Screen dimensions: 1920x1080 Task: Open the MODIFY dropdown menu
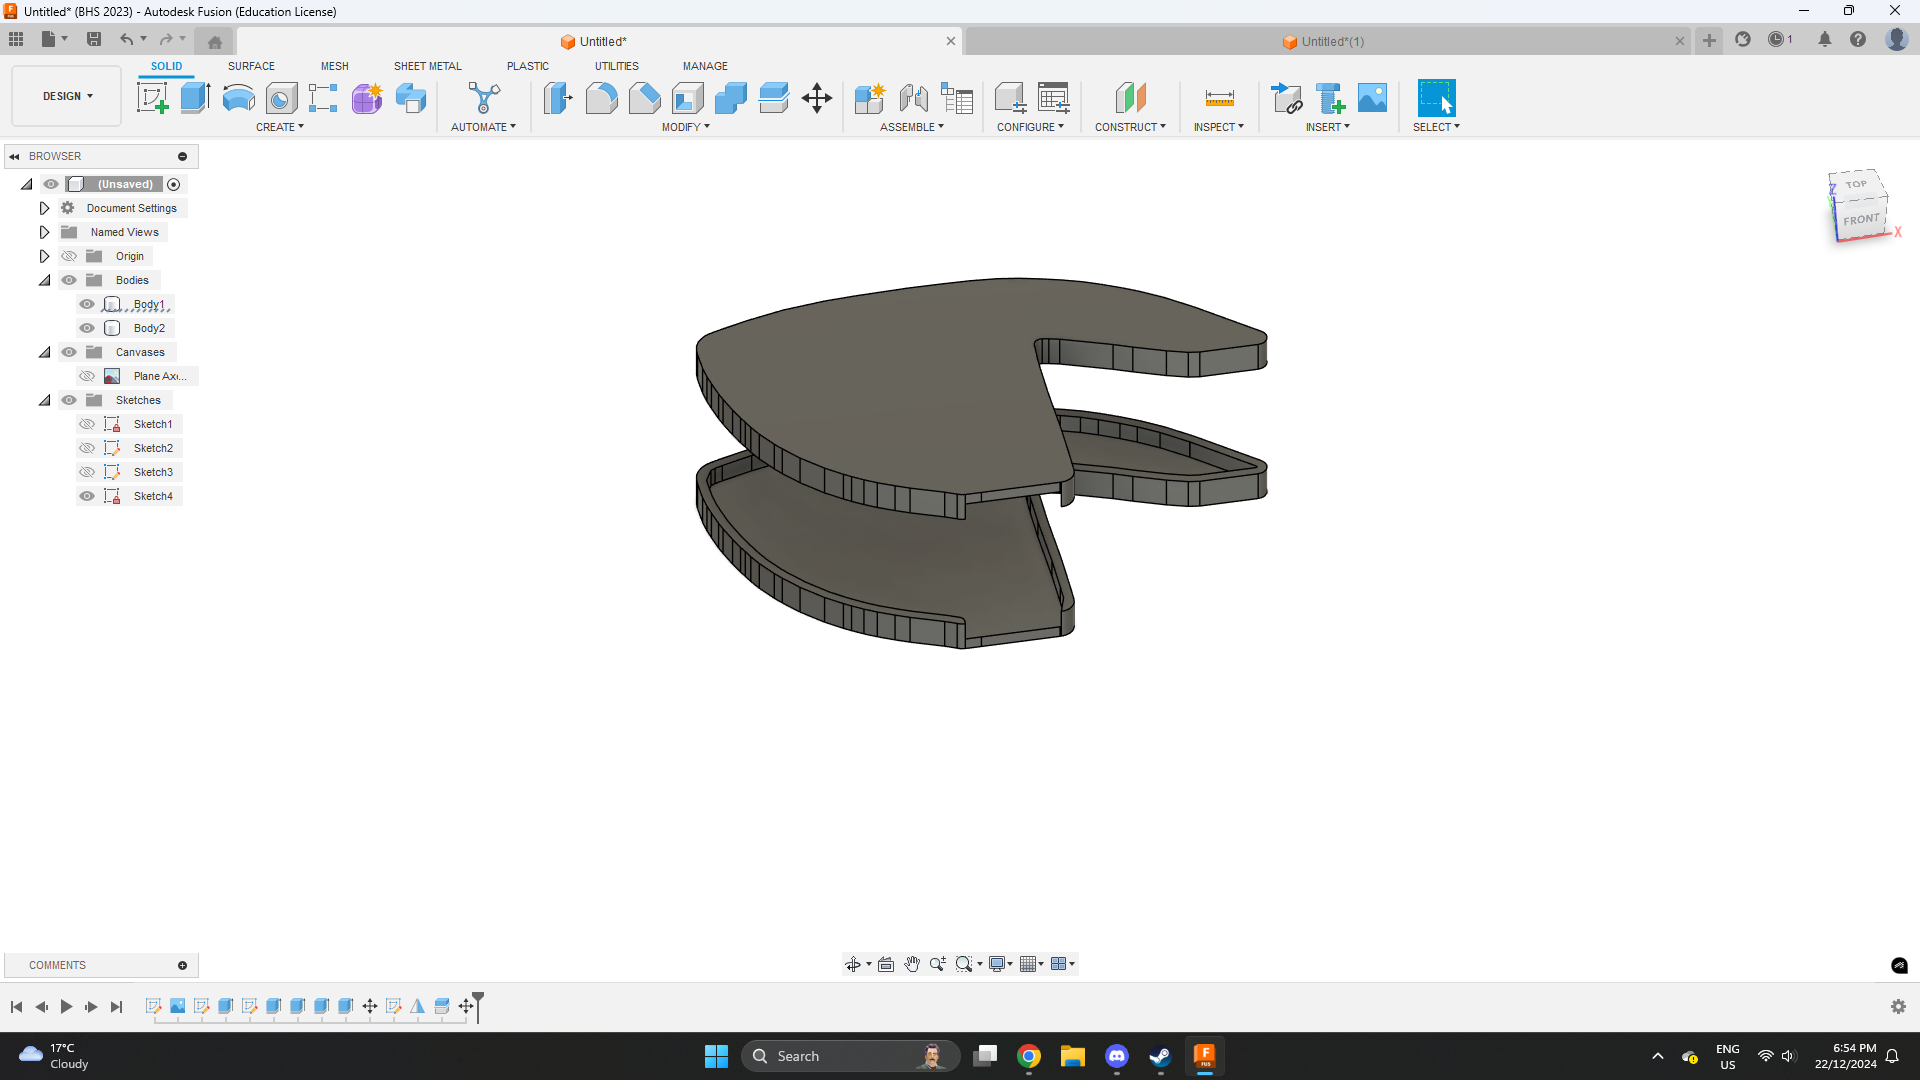point(685,127)
